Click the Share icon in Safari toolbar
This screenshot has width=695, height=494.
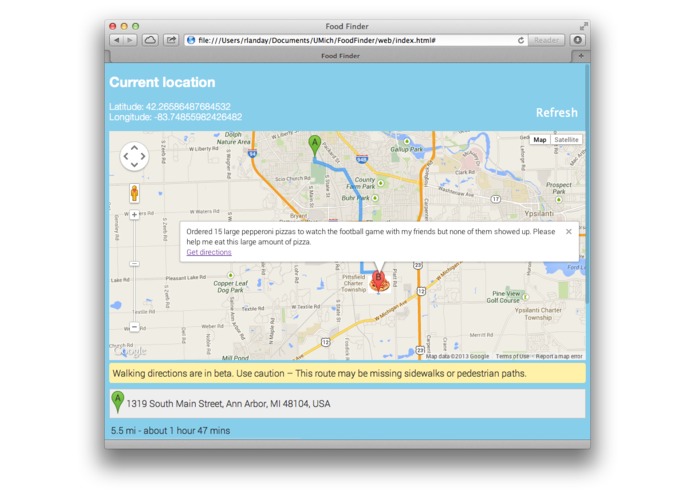pos(171,40)
